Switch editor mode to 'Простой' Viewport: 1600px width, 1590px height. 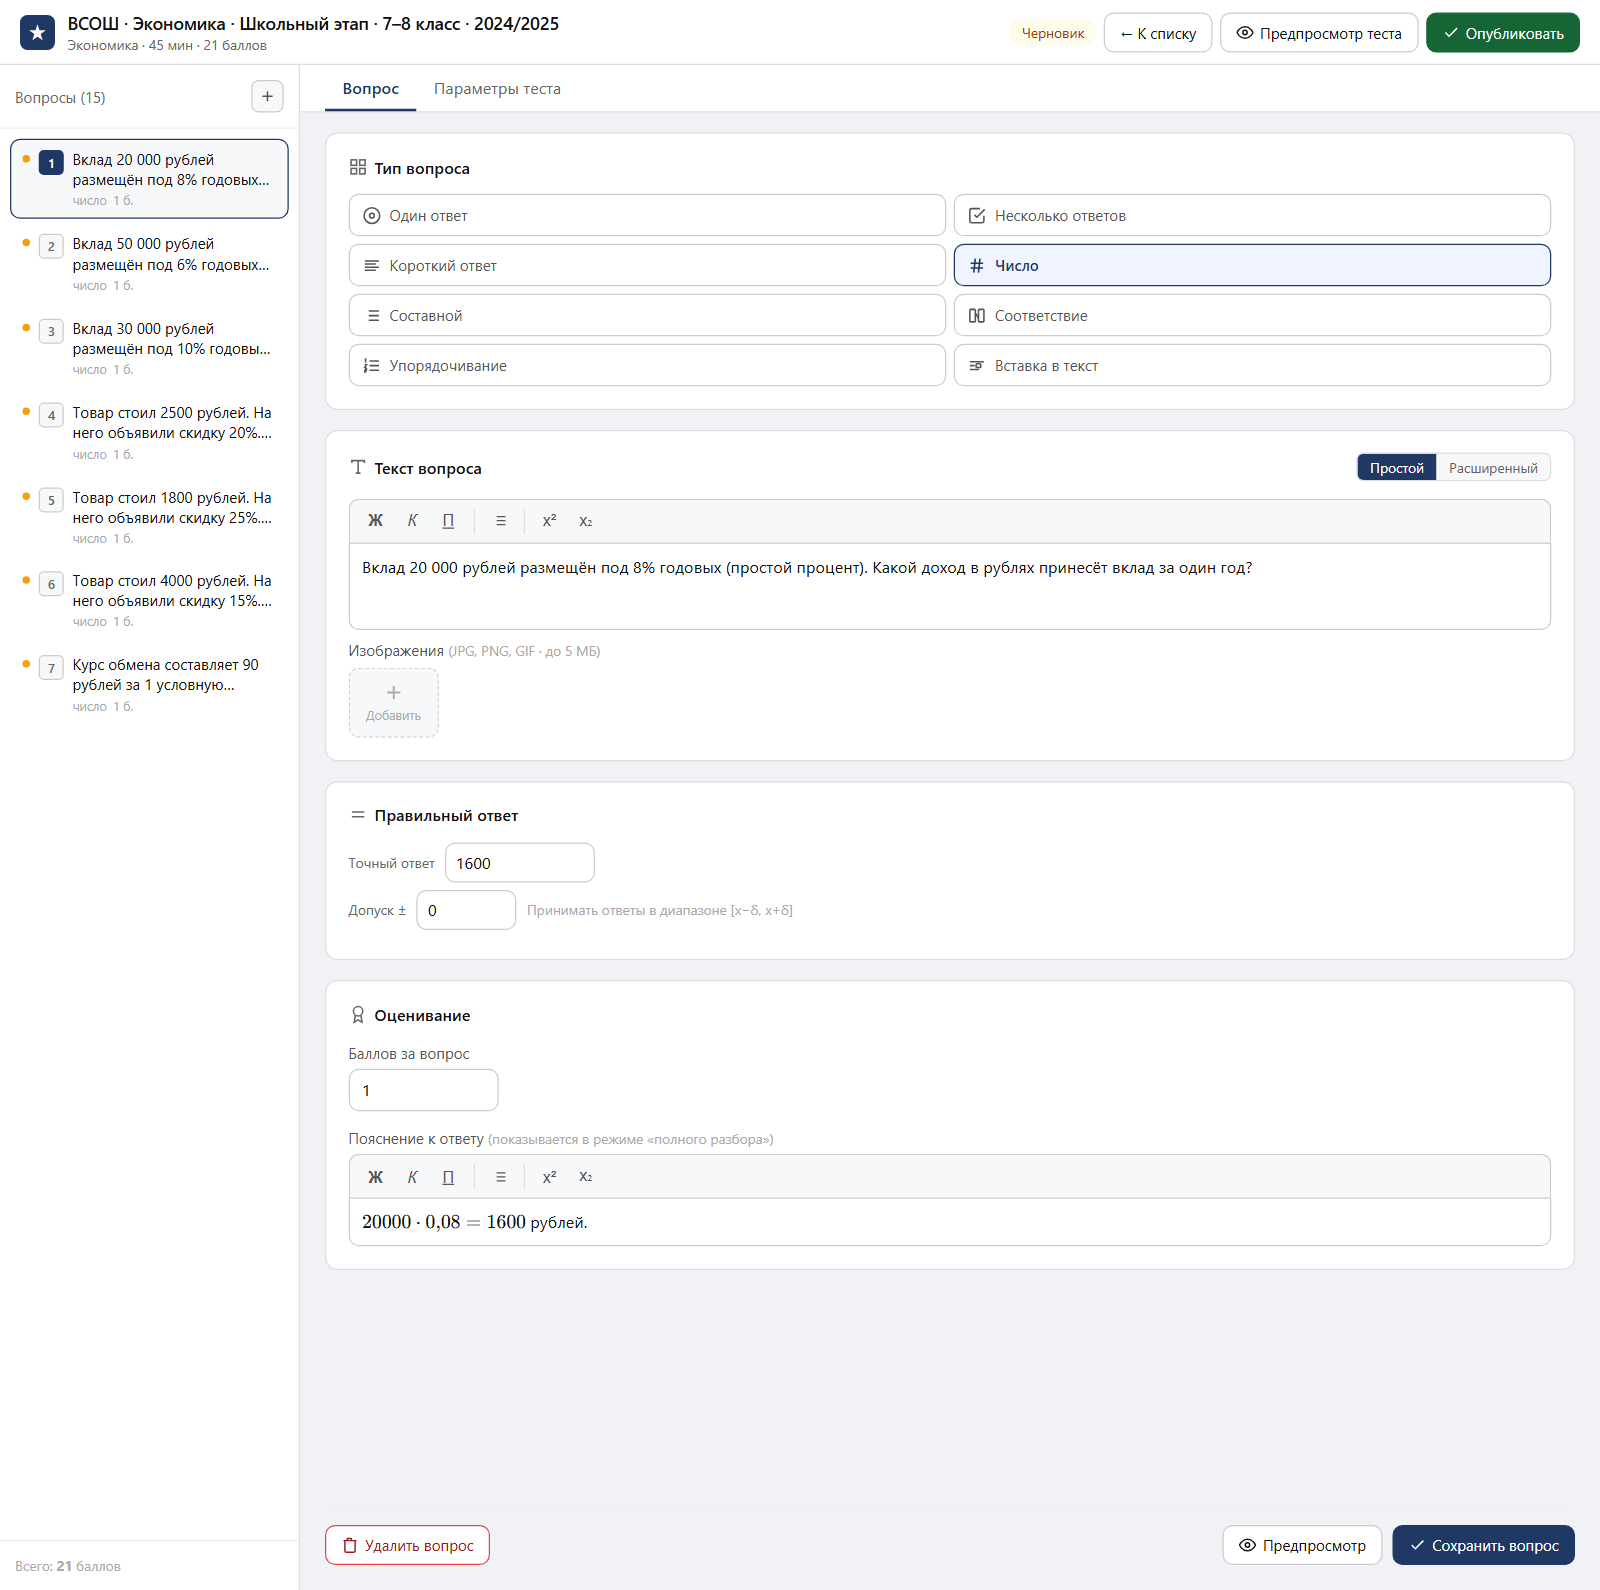coord(1397,468)
